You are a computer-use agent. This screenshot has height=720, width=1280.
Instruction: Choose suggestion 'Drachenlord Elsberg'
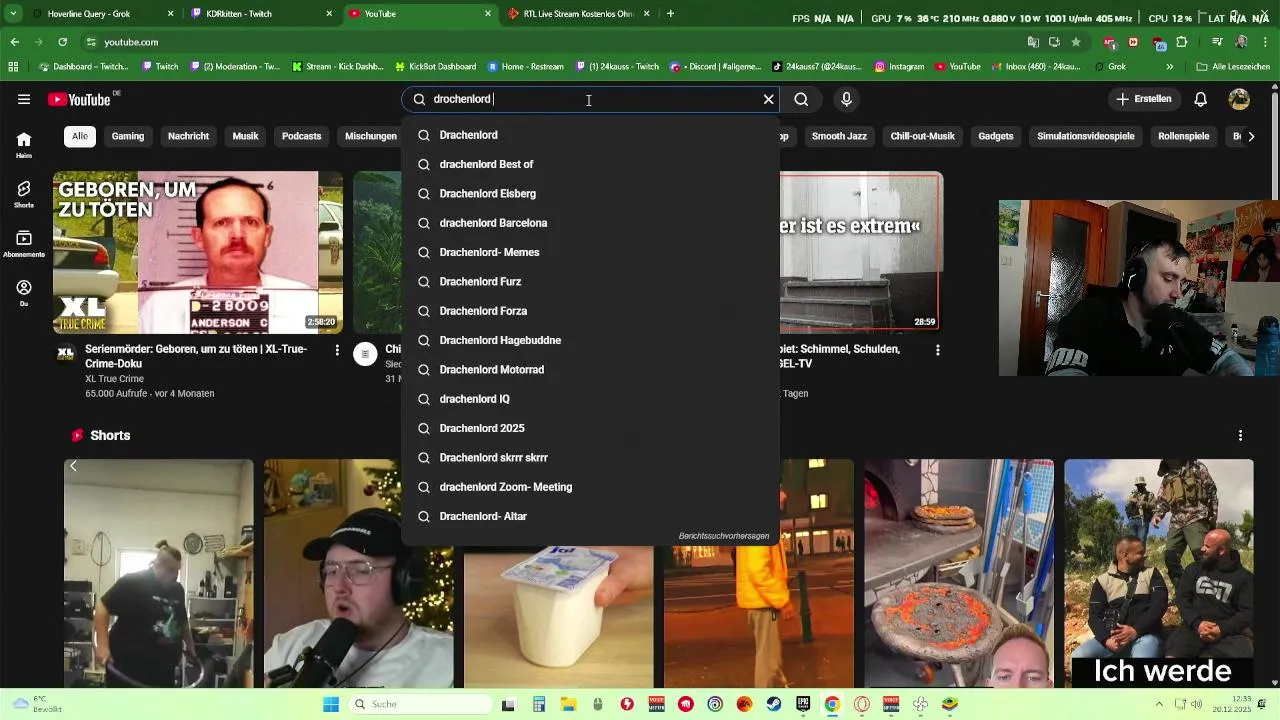coord(590,194)
